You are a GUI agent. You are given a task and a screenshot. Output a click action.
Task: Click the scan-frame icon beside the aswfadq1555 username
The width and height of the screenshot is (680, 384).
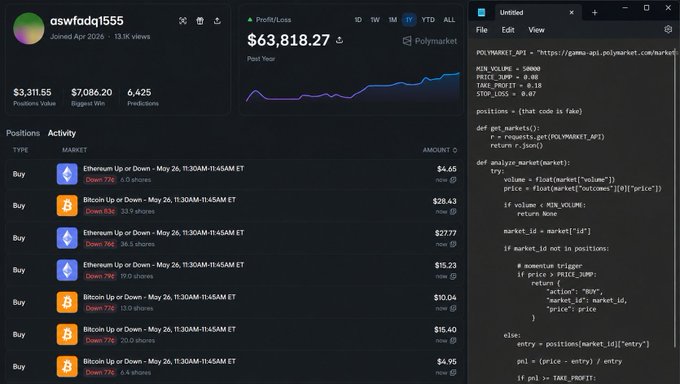(x=183, y=21)
